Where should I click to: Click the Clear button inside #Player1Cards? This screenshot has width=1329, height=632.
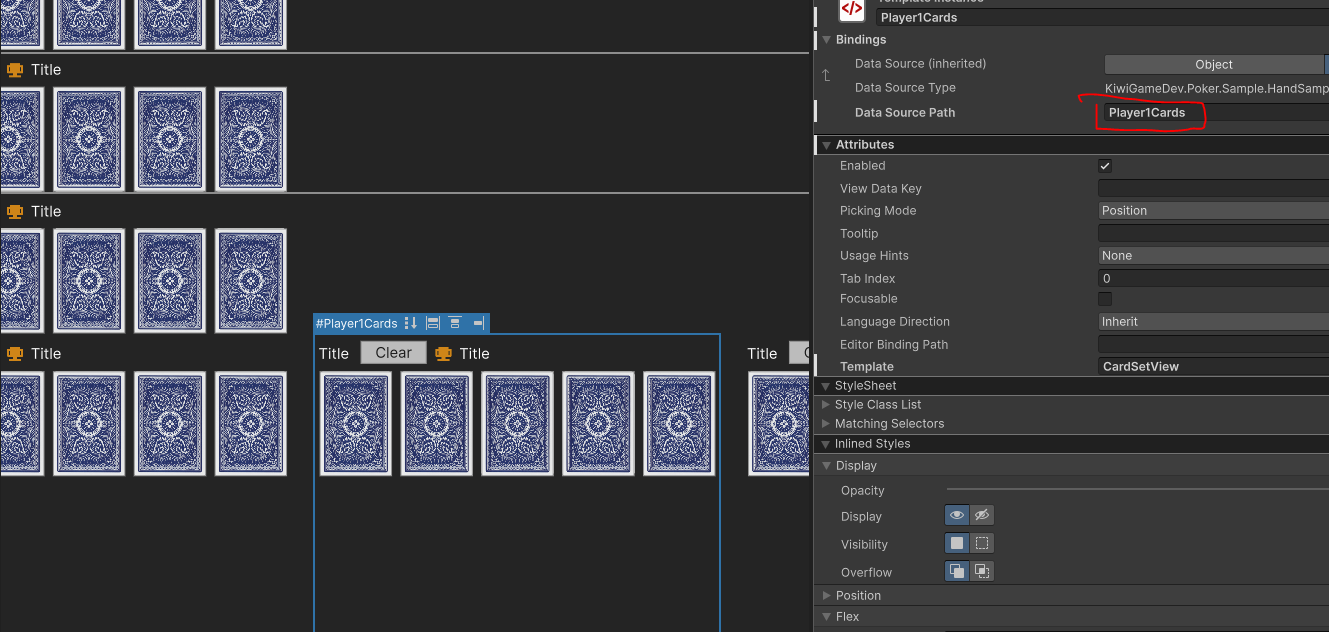tap(393, 352)
